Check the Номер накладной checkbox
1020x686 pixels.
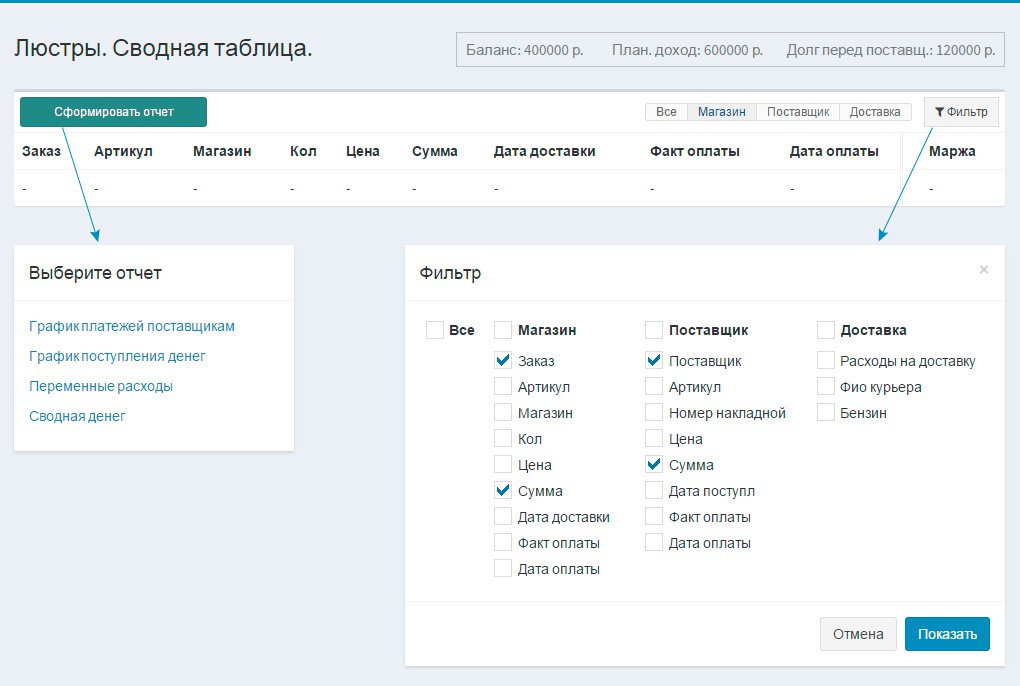coord(654,412)
